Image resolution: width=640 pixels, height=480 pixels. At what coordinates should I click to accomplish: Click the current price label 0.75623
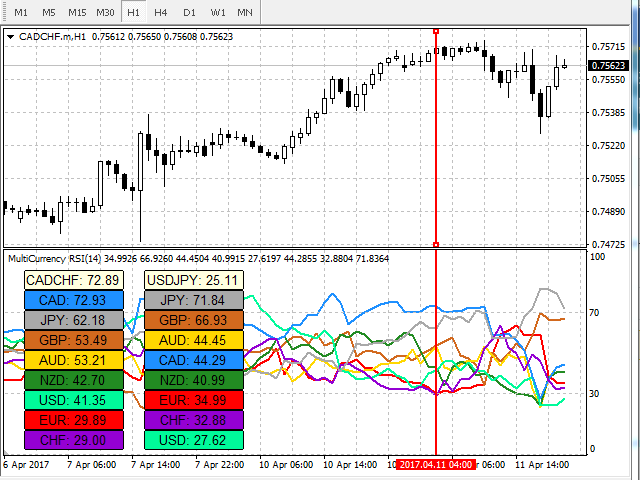pos(610,66)
